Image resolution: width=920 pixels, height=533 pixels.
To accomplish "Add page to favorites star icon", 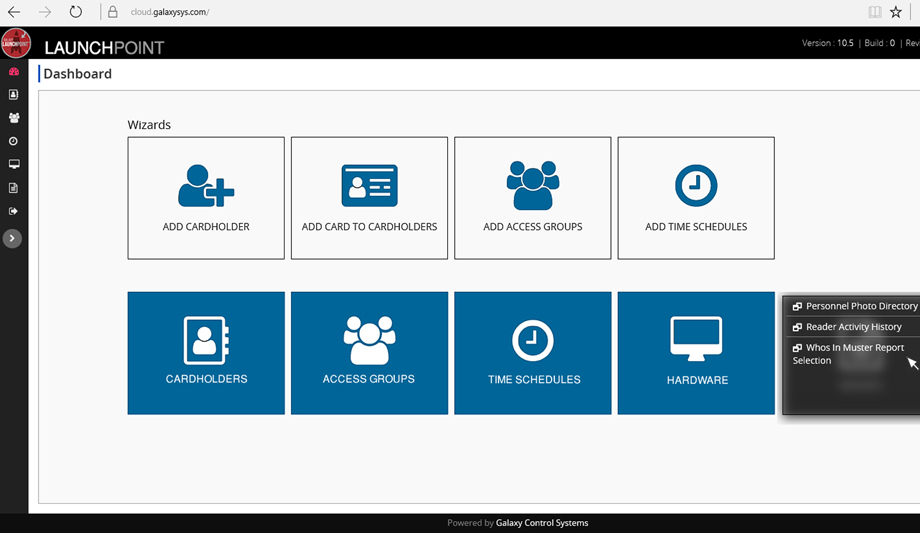I will (x=896, y=12).
